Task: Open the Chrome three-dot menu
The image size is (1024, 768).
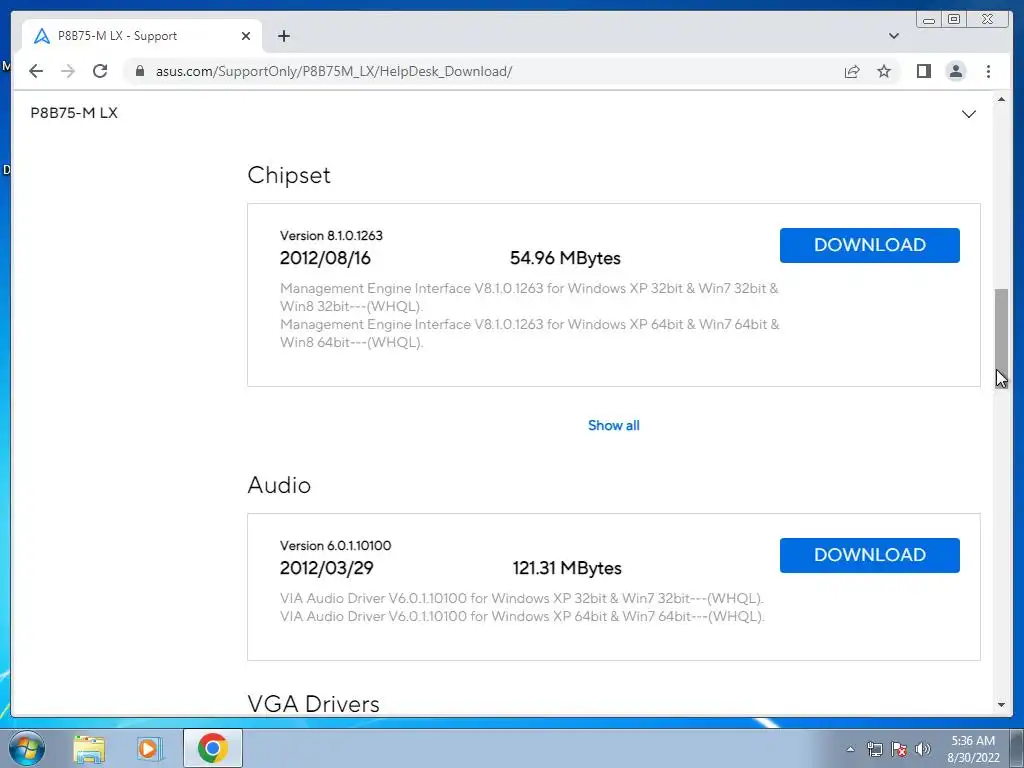Action: tap(988, 71)
